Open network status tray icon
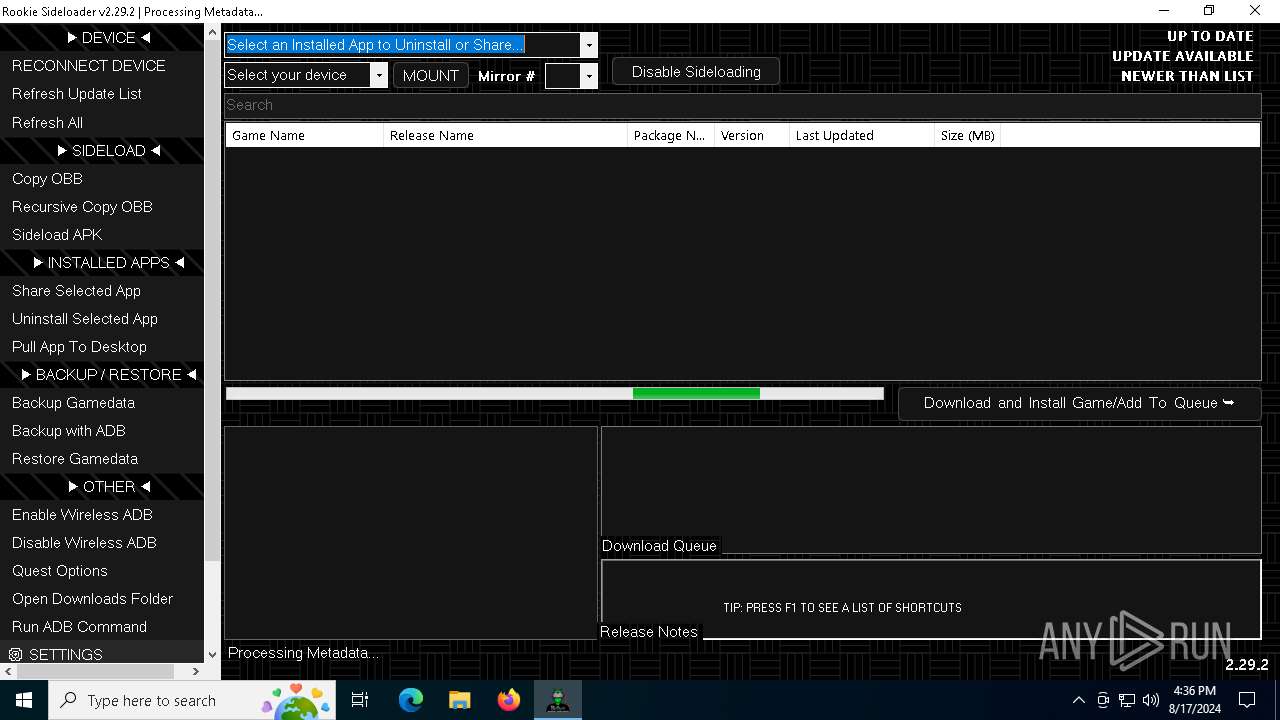Screen dimensions: 1280x720 [1127, 700]
